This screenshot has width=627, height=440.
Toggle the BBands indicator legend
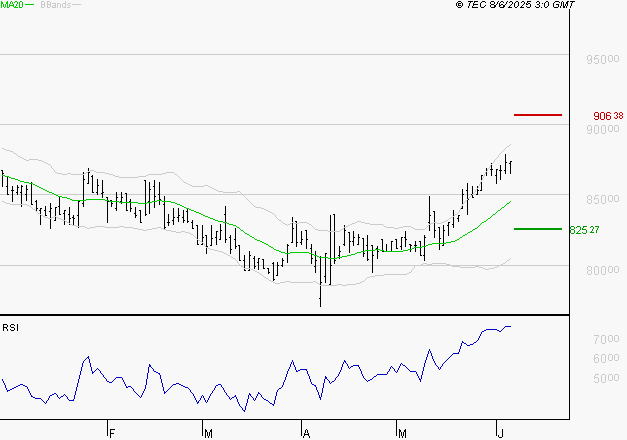[x=54, y=5]
